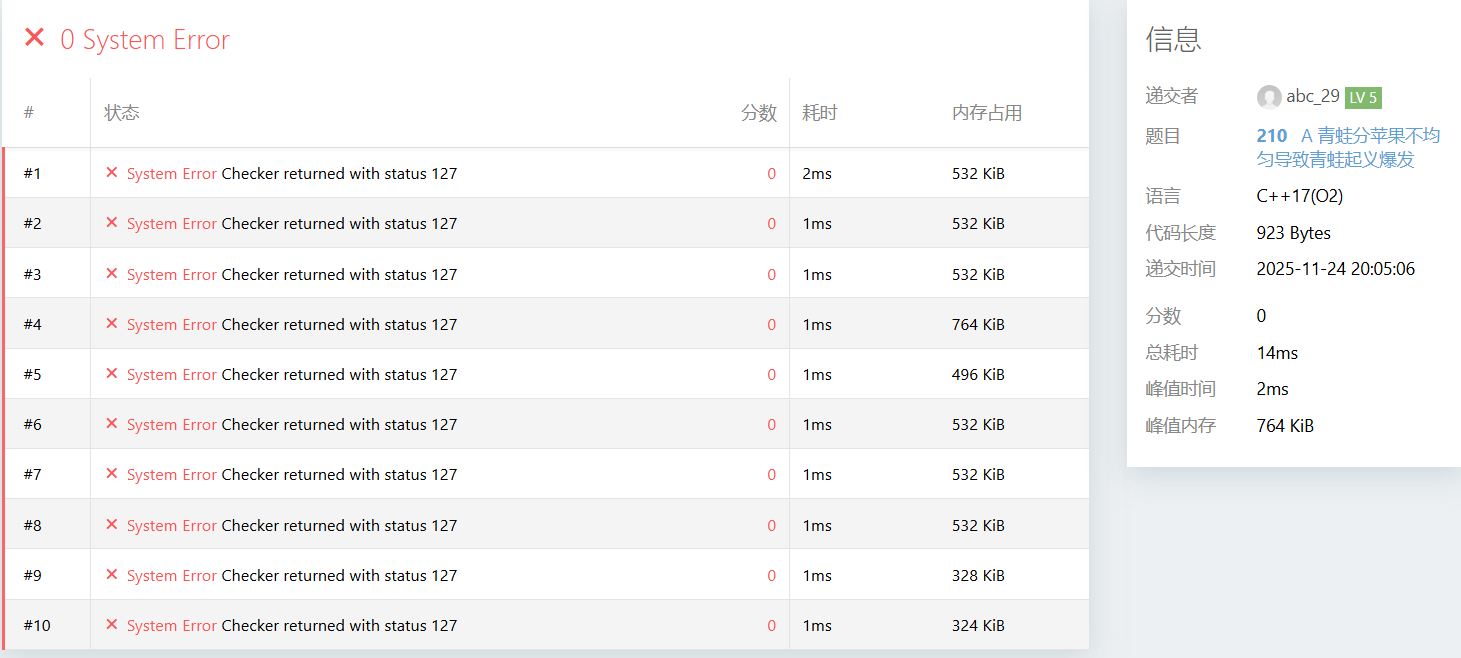Click the 分数 column header
The image size is (1461, 658).
(758, 113)
